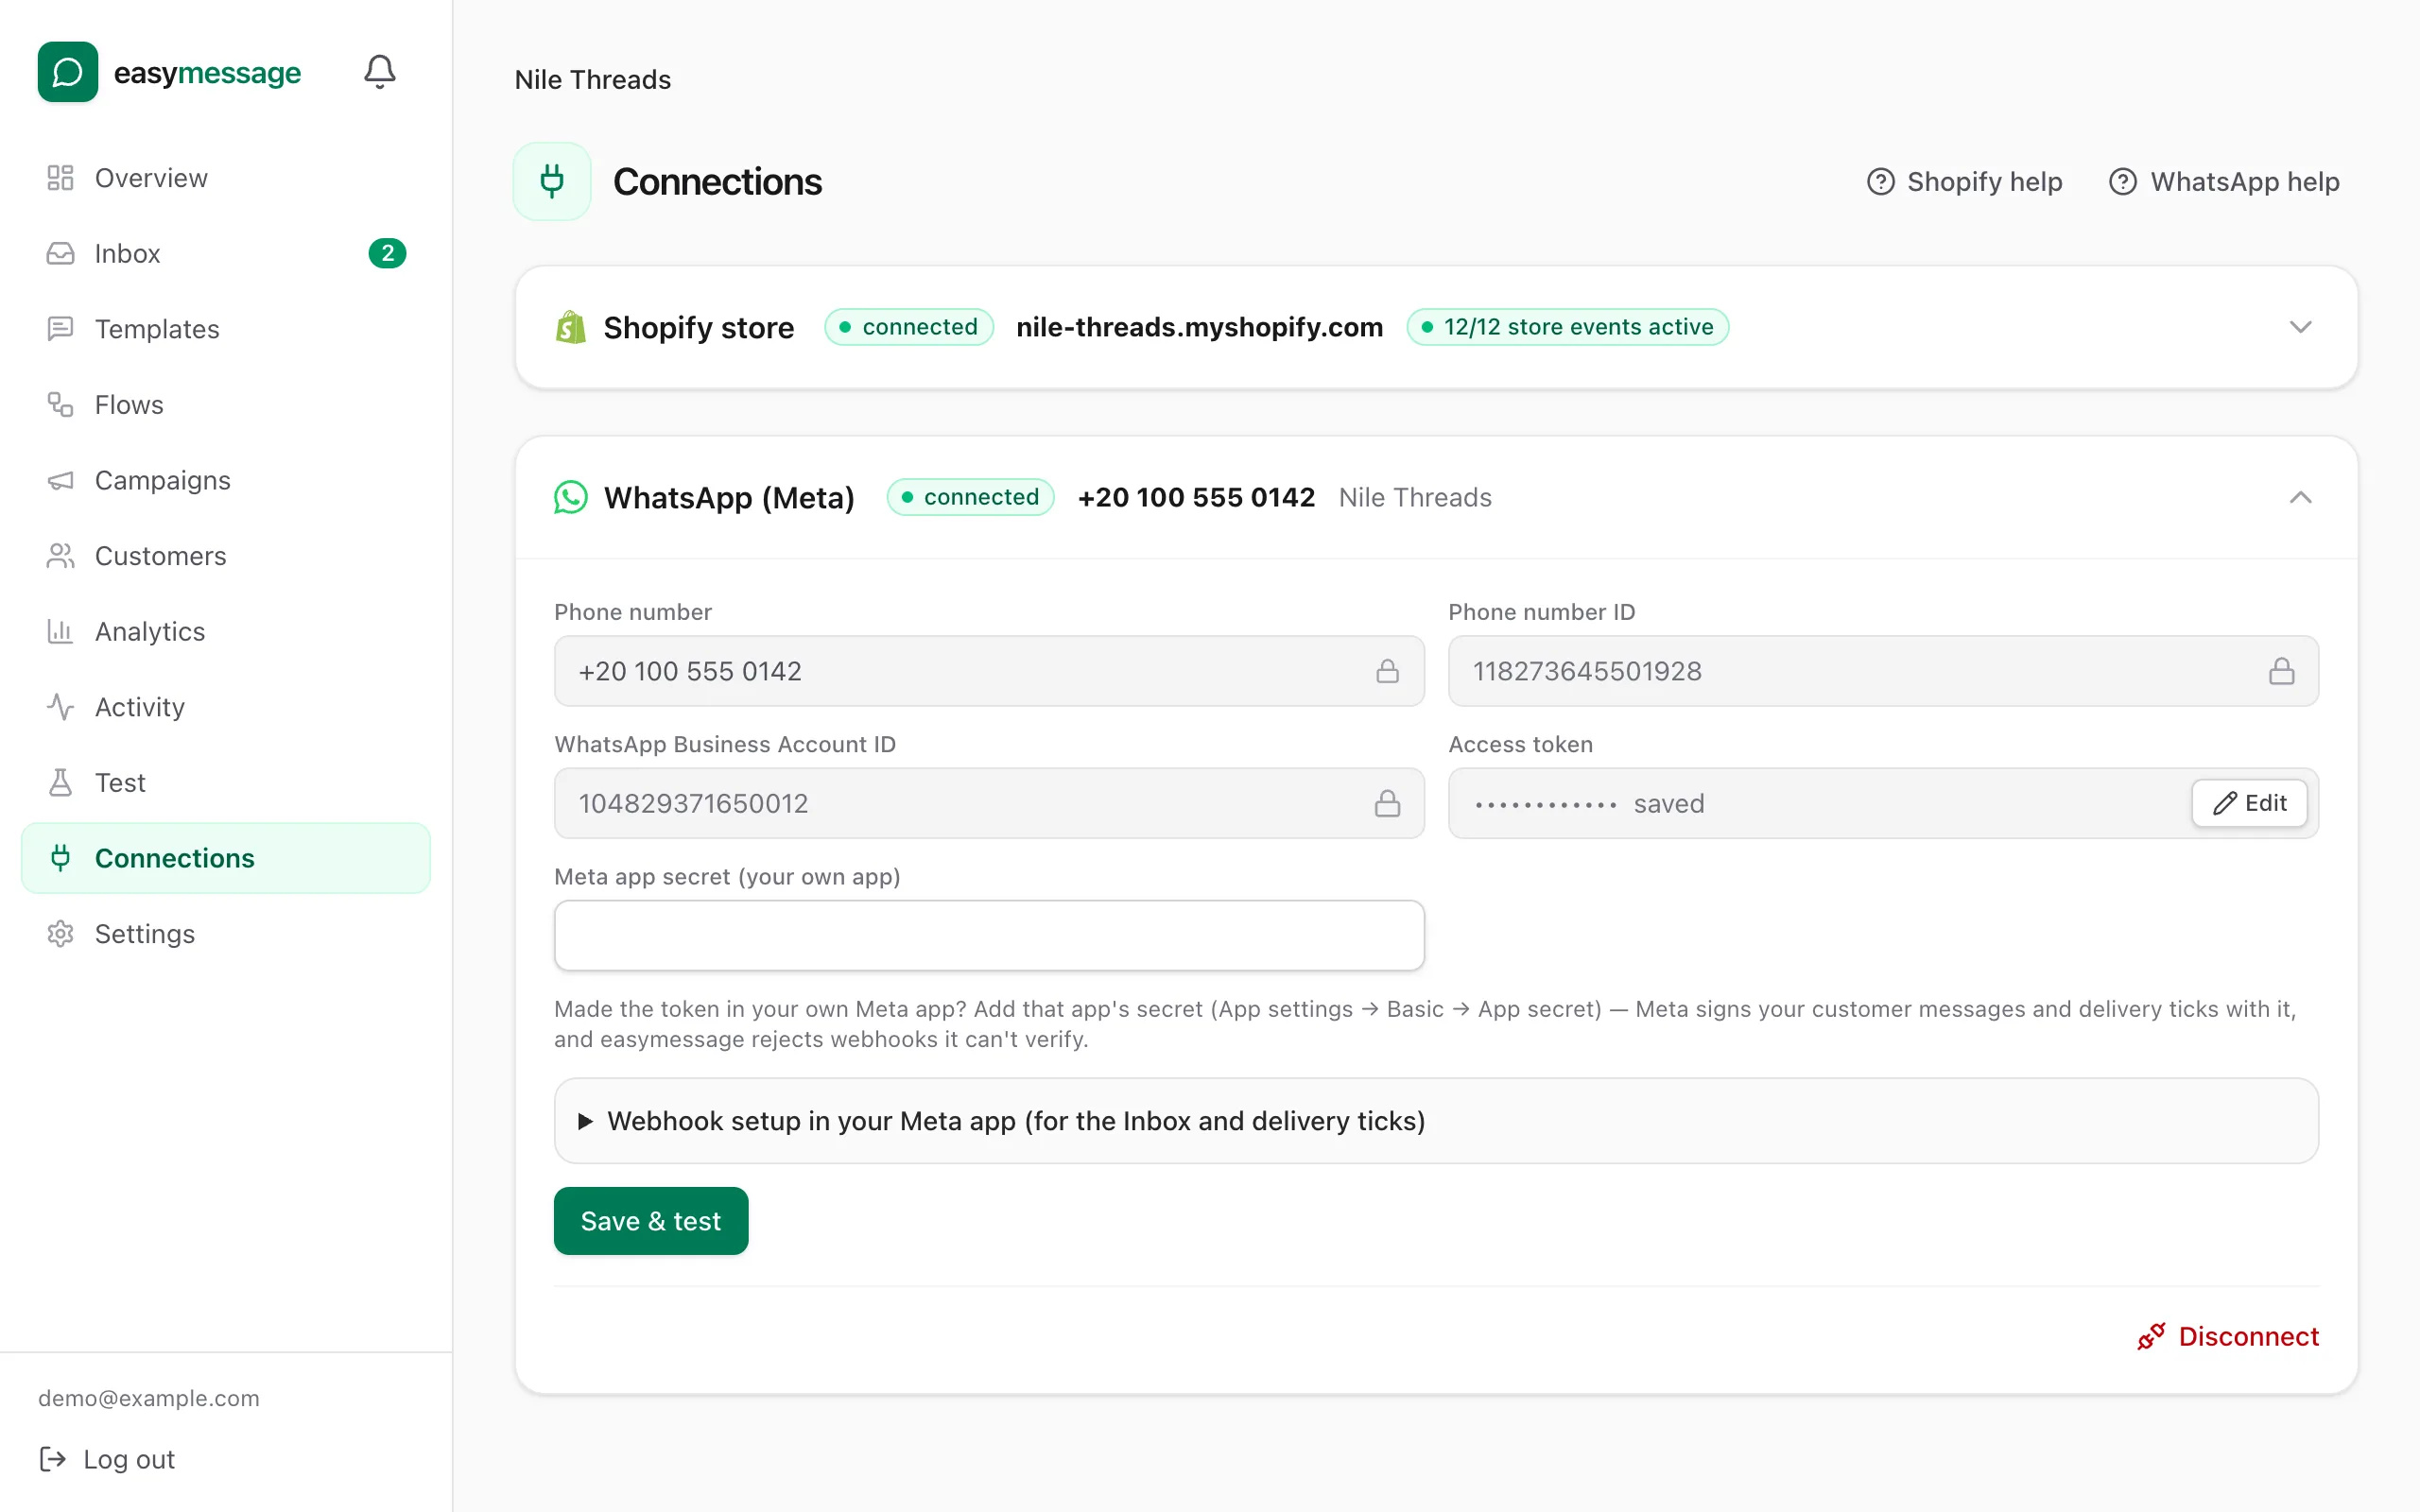Open notifications bell
The height and width of the screenshot is (1512, 2420).
point(379,72)
